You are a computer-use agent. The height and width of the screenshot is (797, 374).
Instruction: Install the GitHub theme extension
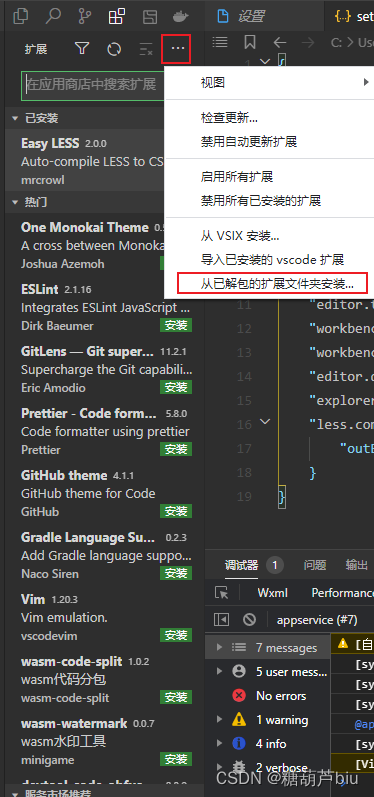[x=176, y=511]
